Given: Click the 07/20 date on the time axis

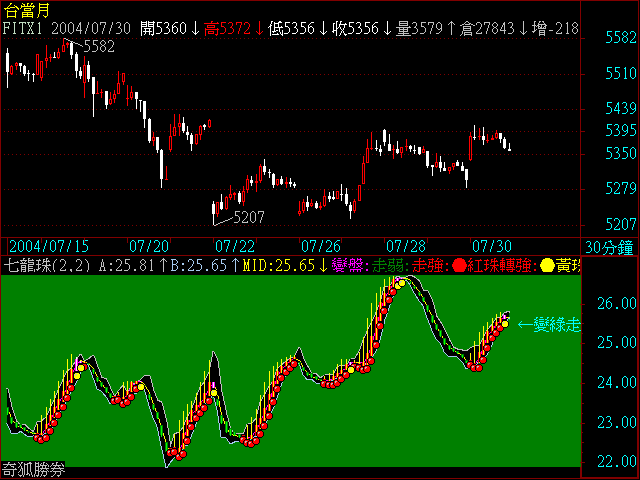Looking at the screenshot, I should pos(149,247).
